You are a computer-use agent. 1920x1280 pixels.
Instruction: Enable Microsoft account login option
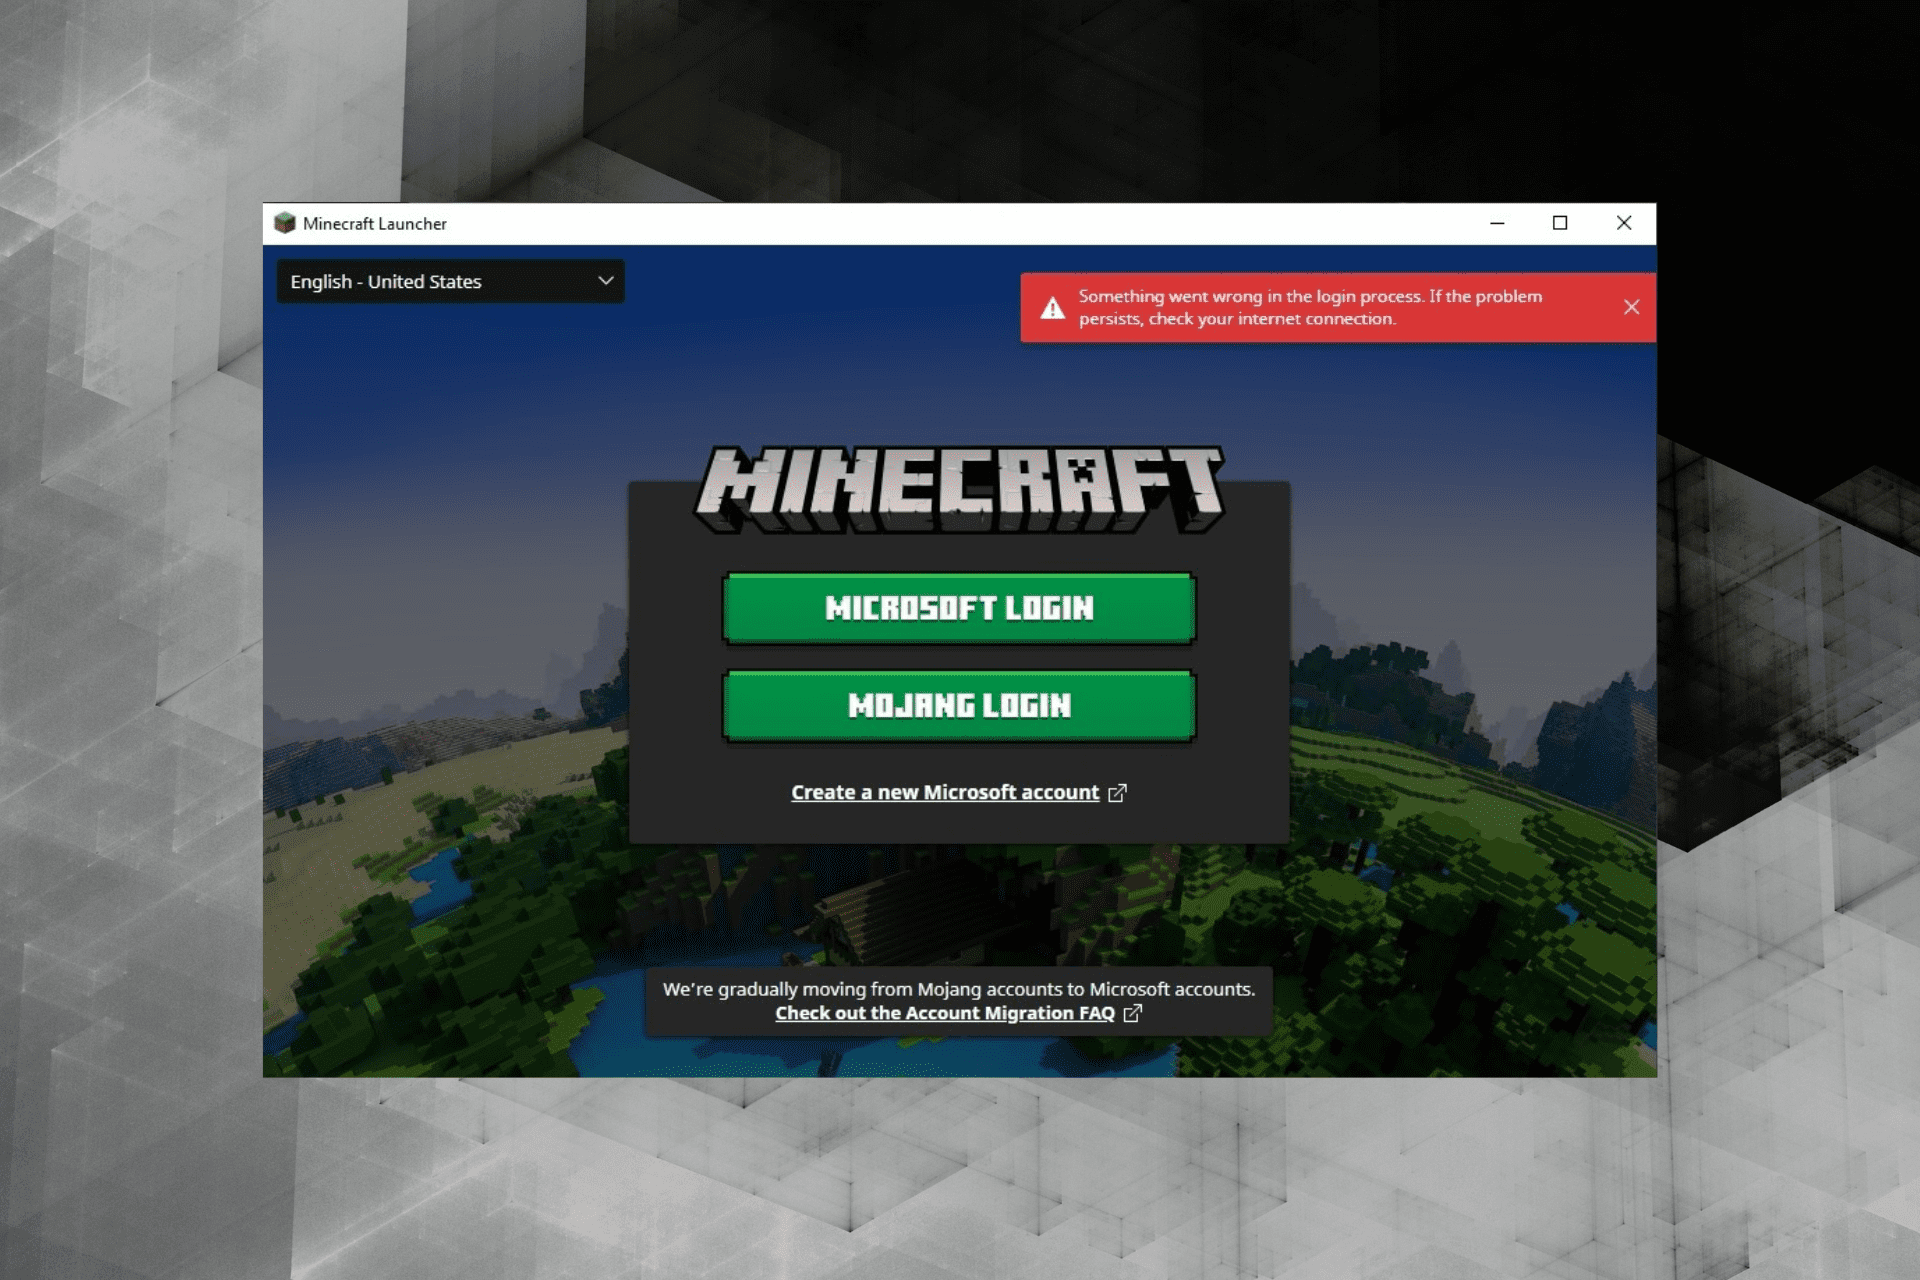click(959, 609)
